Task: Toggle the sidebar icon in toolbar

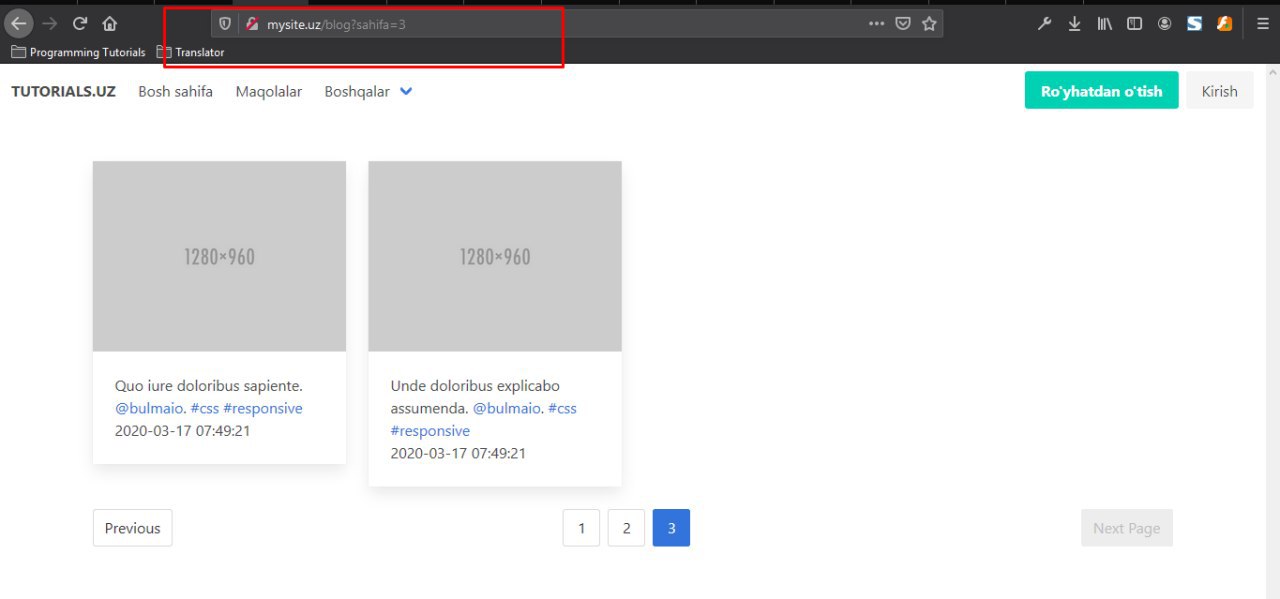Action: point(1134,24)
